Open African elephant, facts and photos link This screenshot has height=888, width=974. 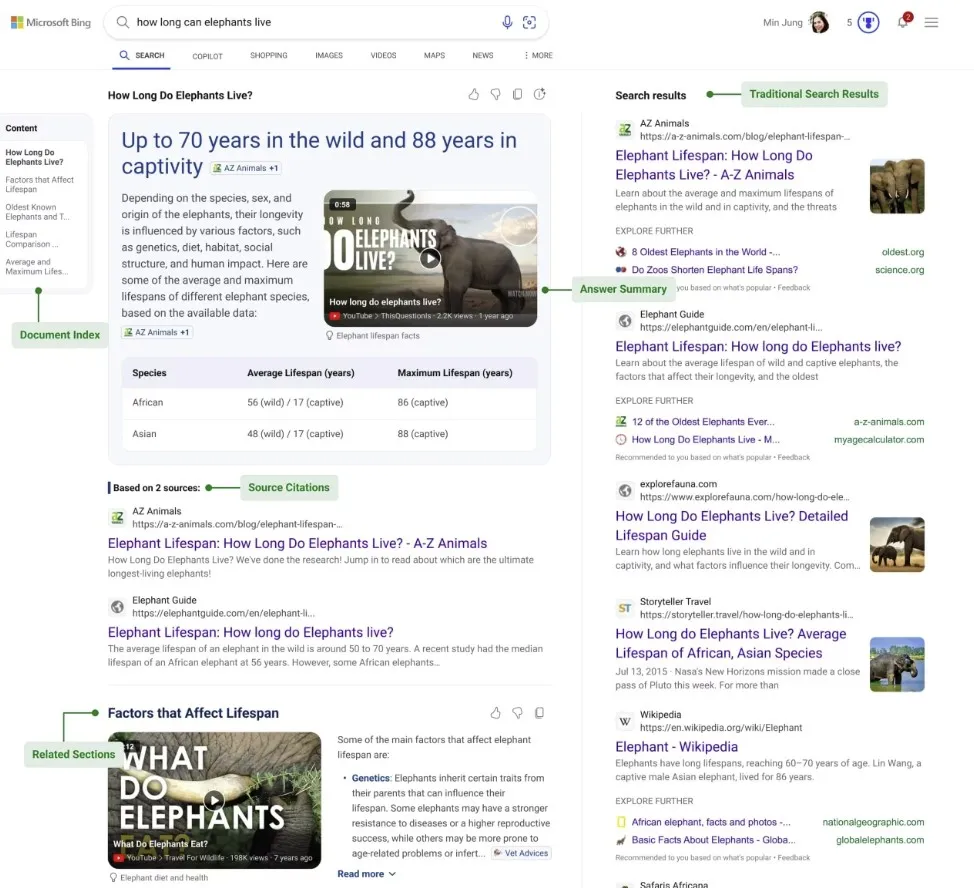(711, 822)
